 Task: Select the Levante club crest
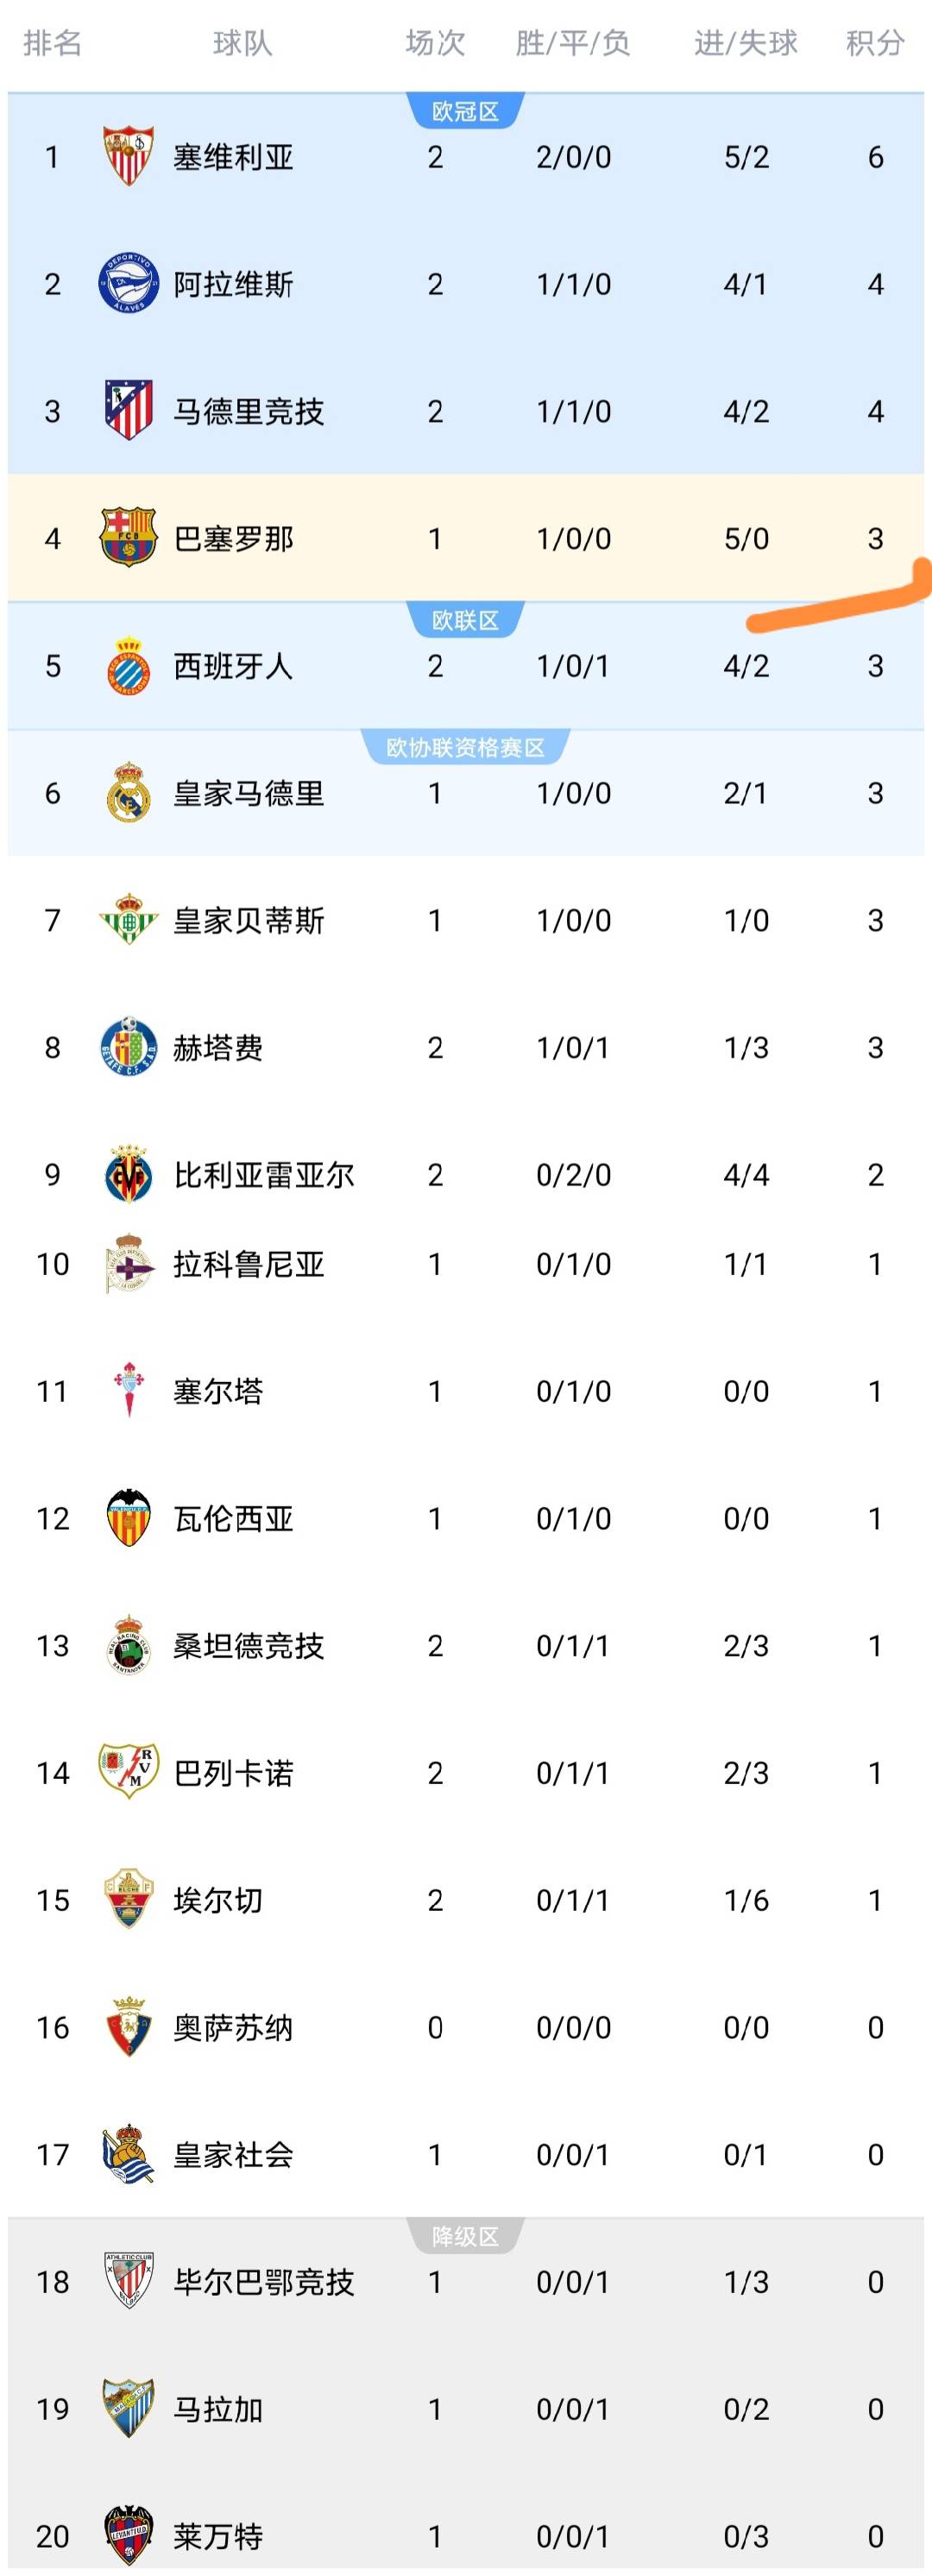click(128, 2534)
